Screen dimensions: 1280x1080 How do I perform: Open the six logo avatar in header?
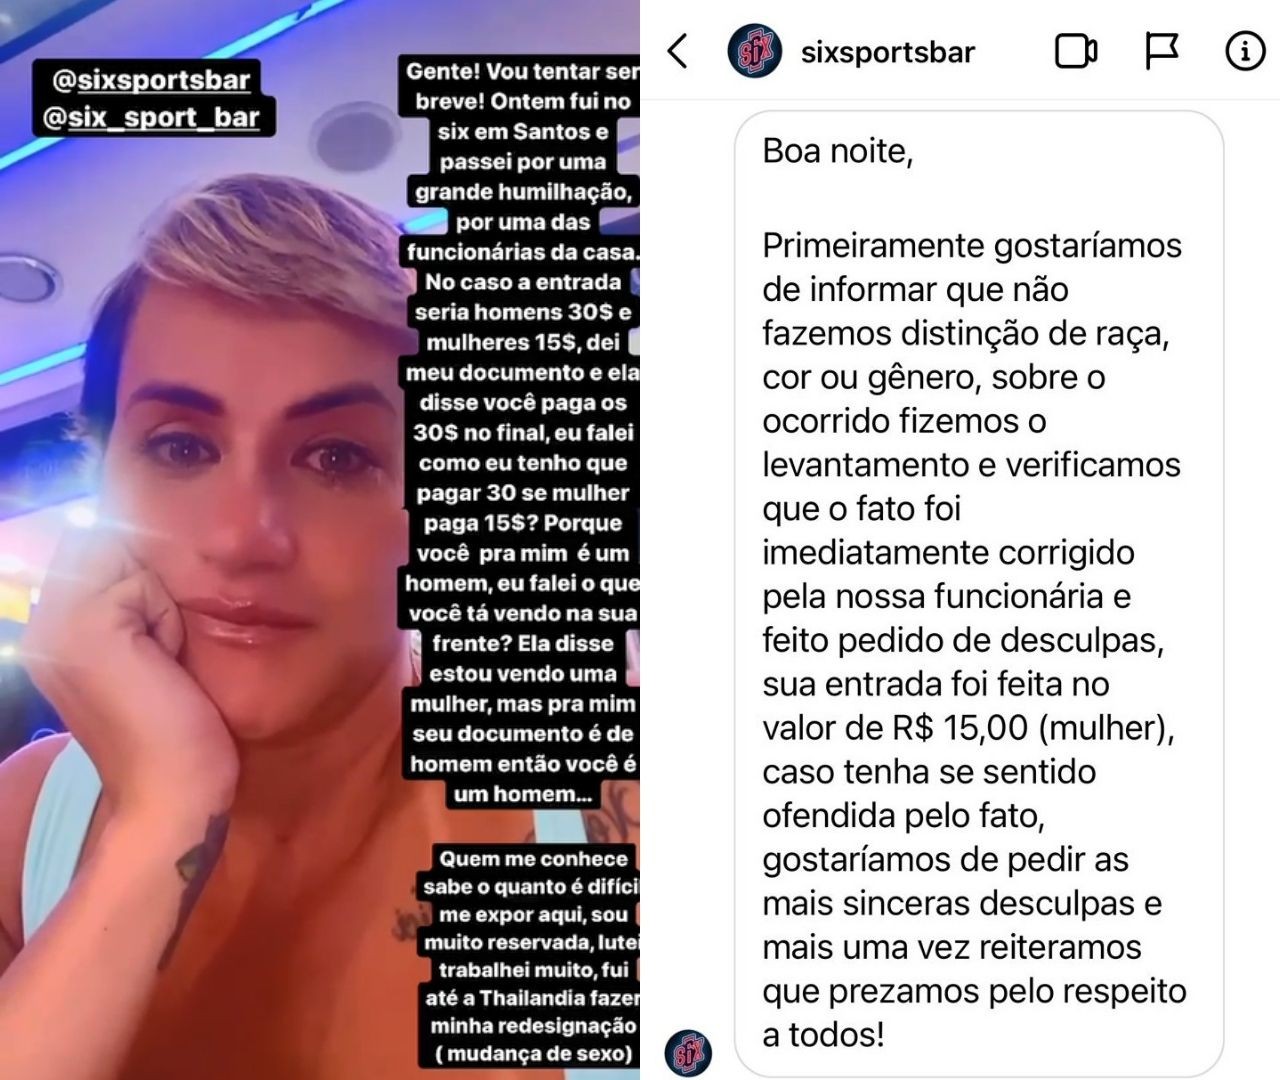755,51
